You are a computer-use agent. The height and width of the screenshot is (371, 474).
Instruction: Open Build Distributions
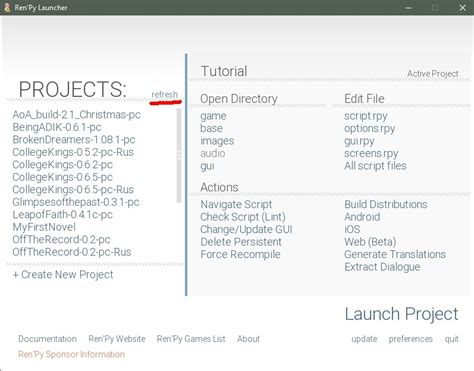[x=386, y=204]
